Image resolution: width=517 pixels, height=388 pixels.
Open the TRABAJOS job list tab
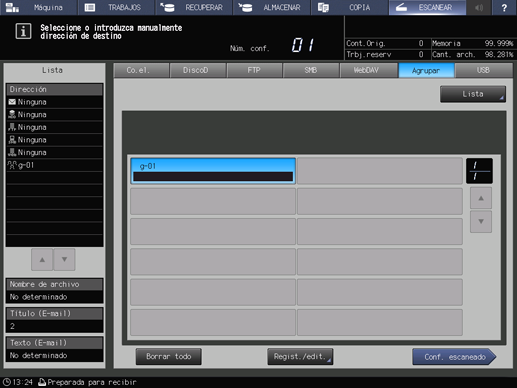(x=116, y=7)
